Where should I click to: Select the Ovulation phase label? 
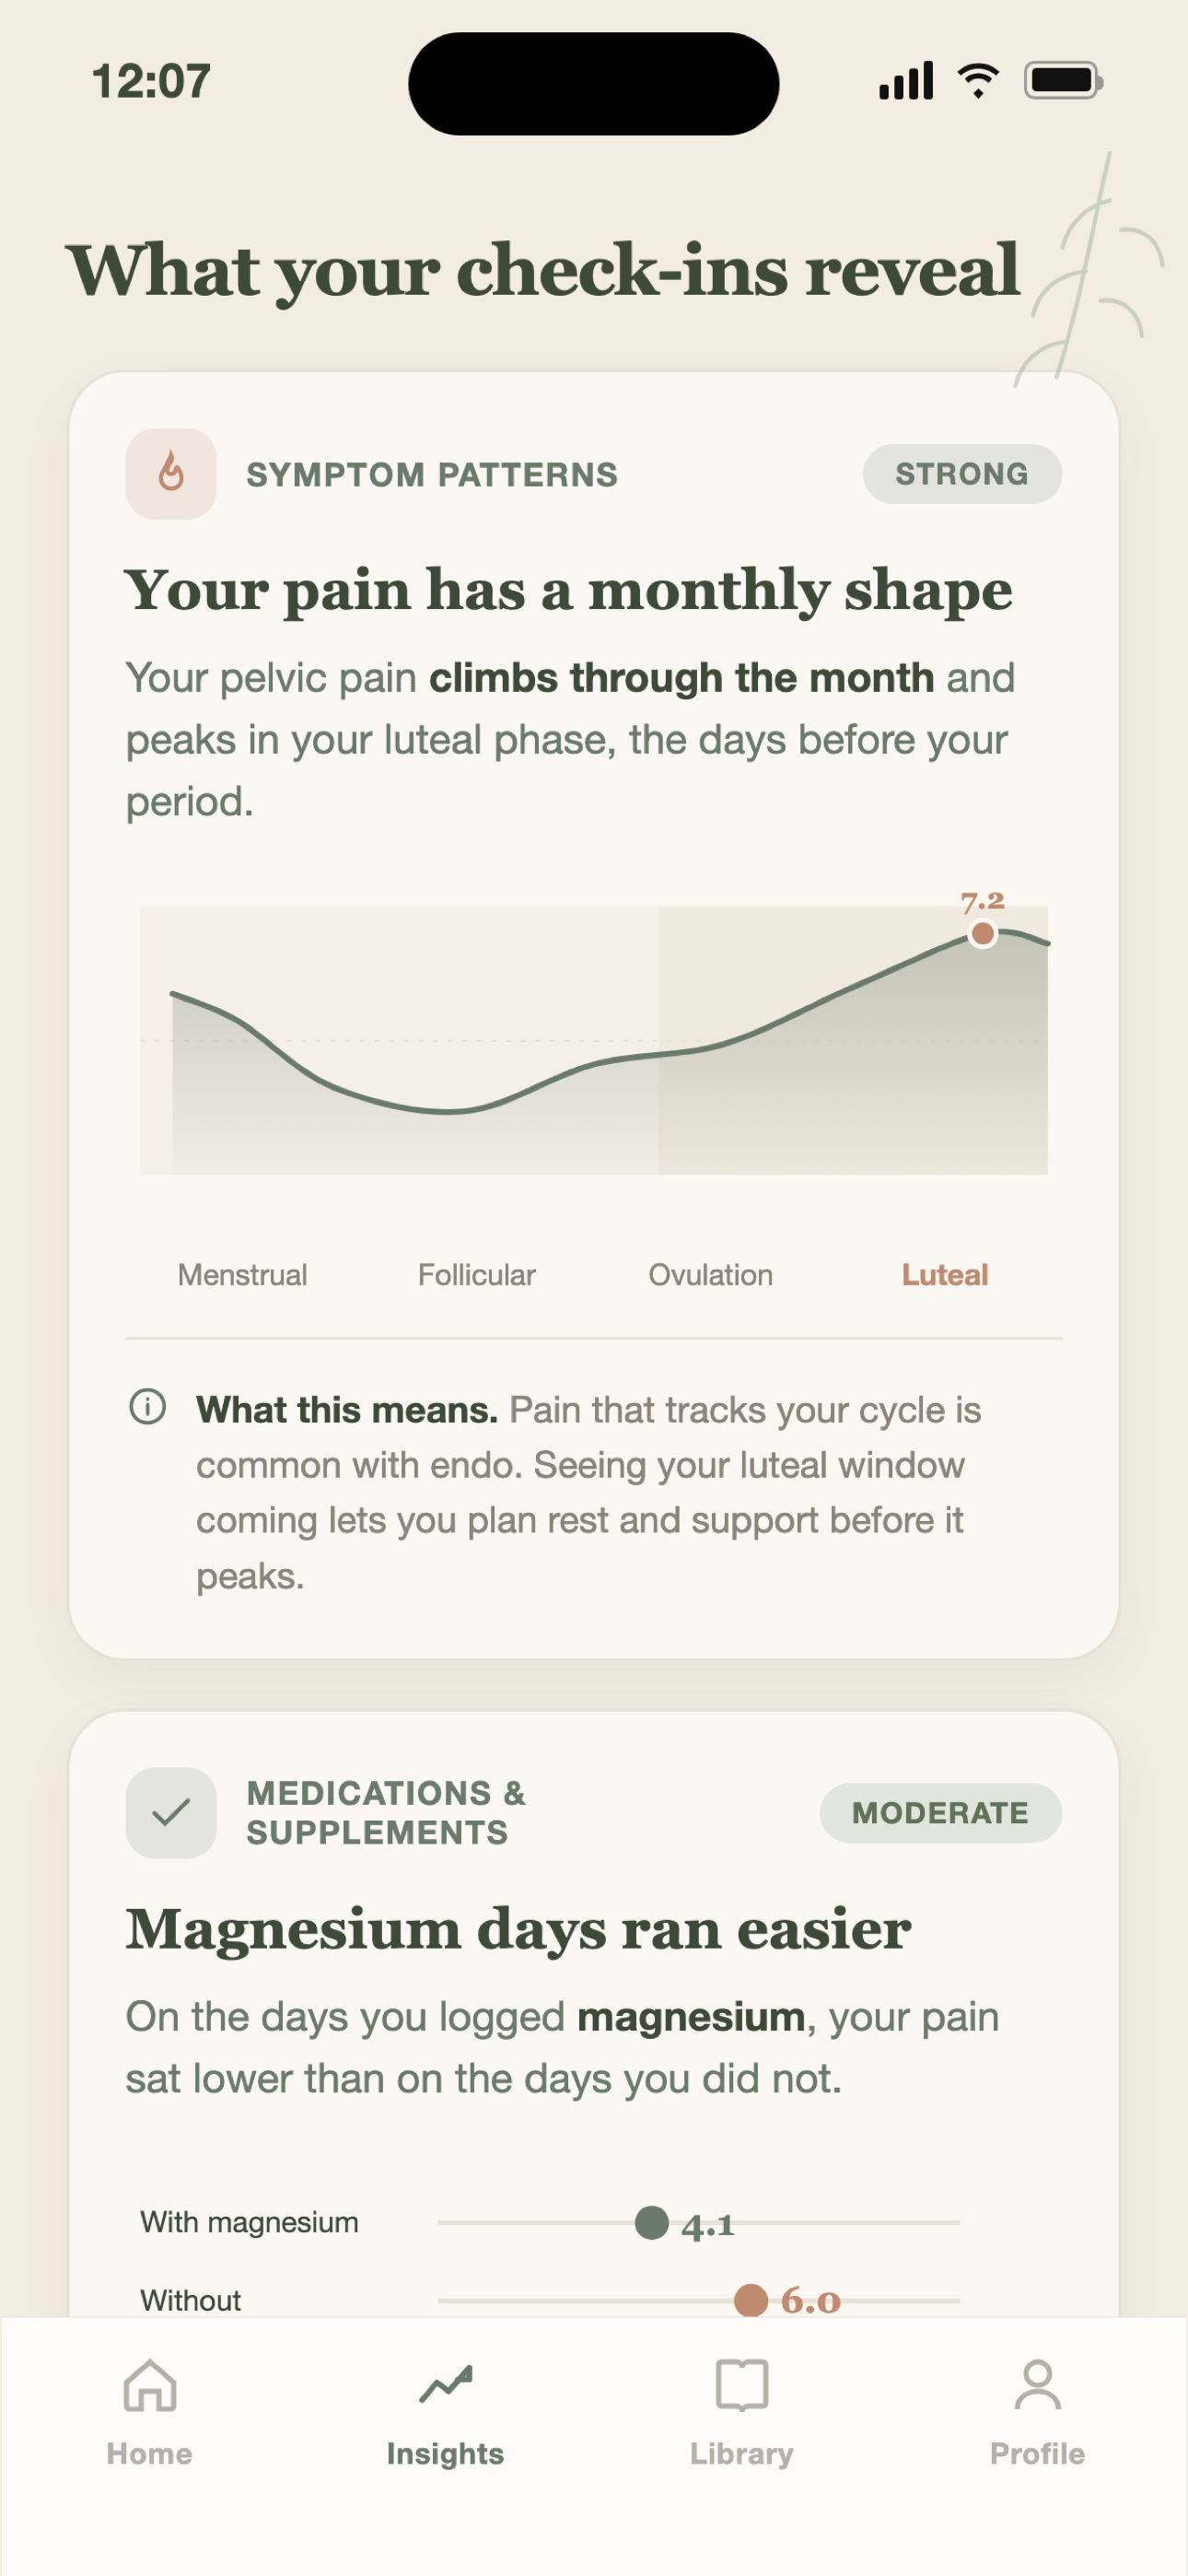pyautogui.click(x=711, y=1275)
